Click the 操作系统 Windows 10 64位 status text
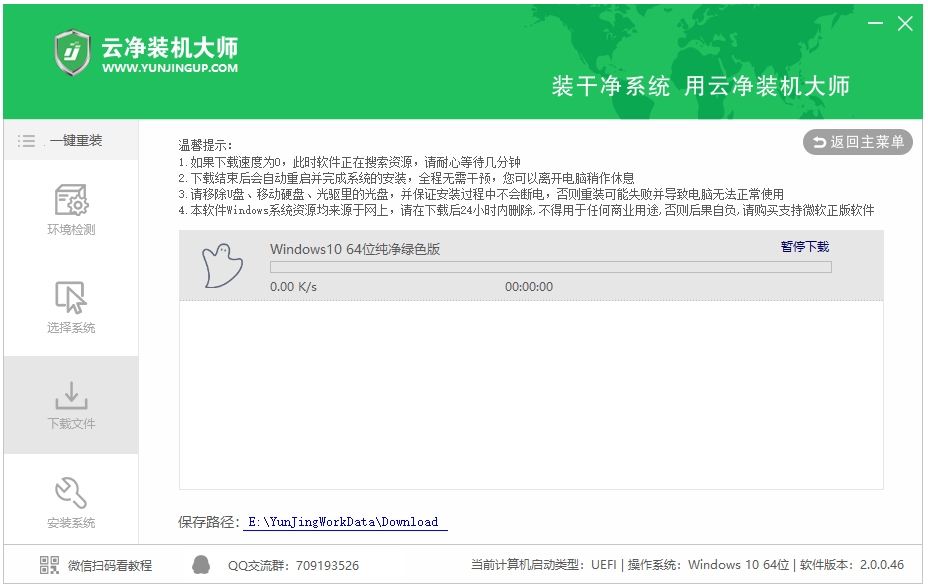The height and width of the screenshot is (588, 928). pos(708,565)
